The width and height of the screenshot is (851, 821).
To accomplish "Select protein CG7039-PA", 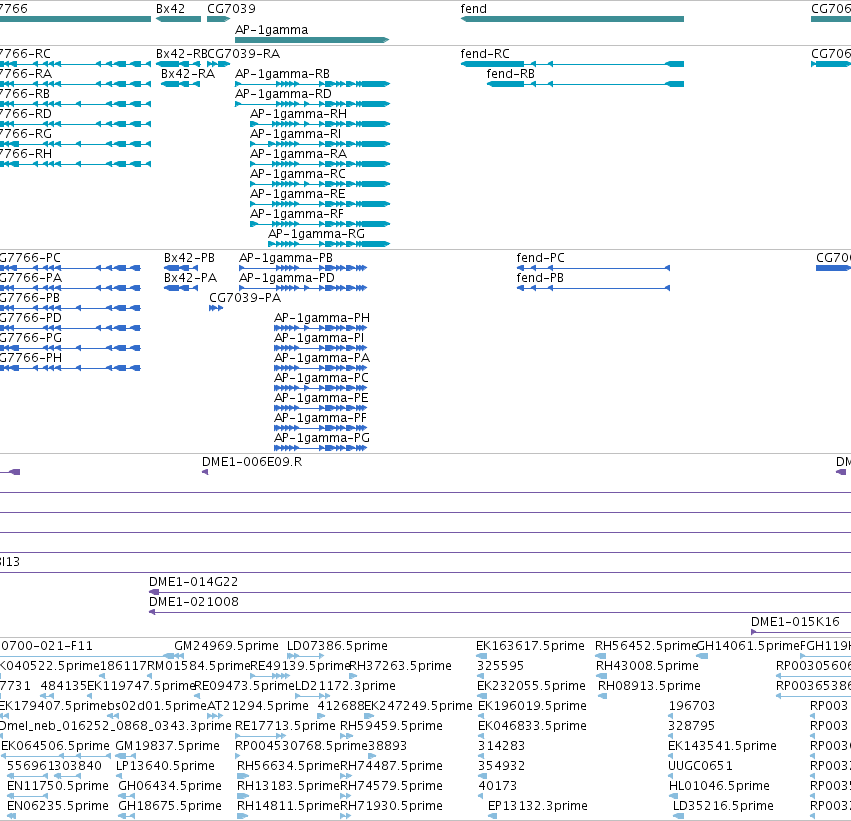I will [x=245, y=298].
